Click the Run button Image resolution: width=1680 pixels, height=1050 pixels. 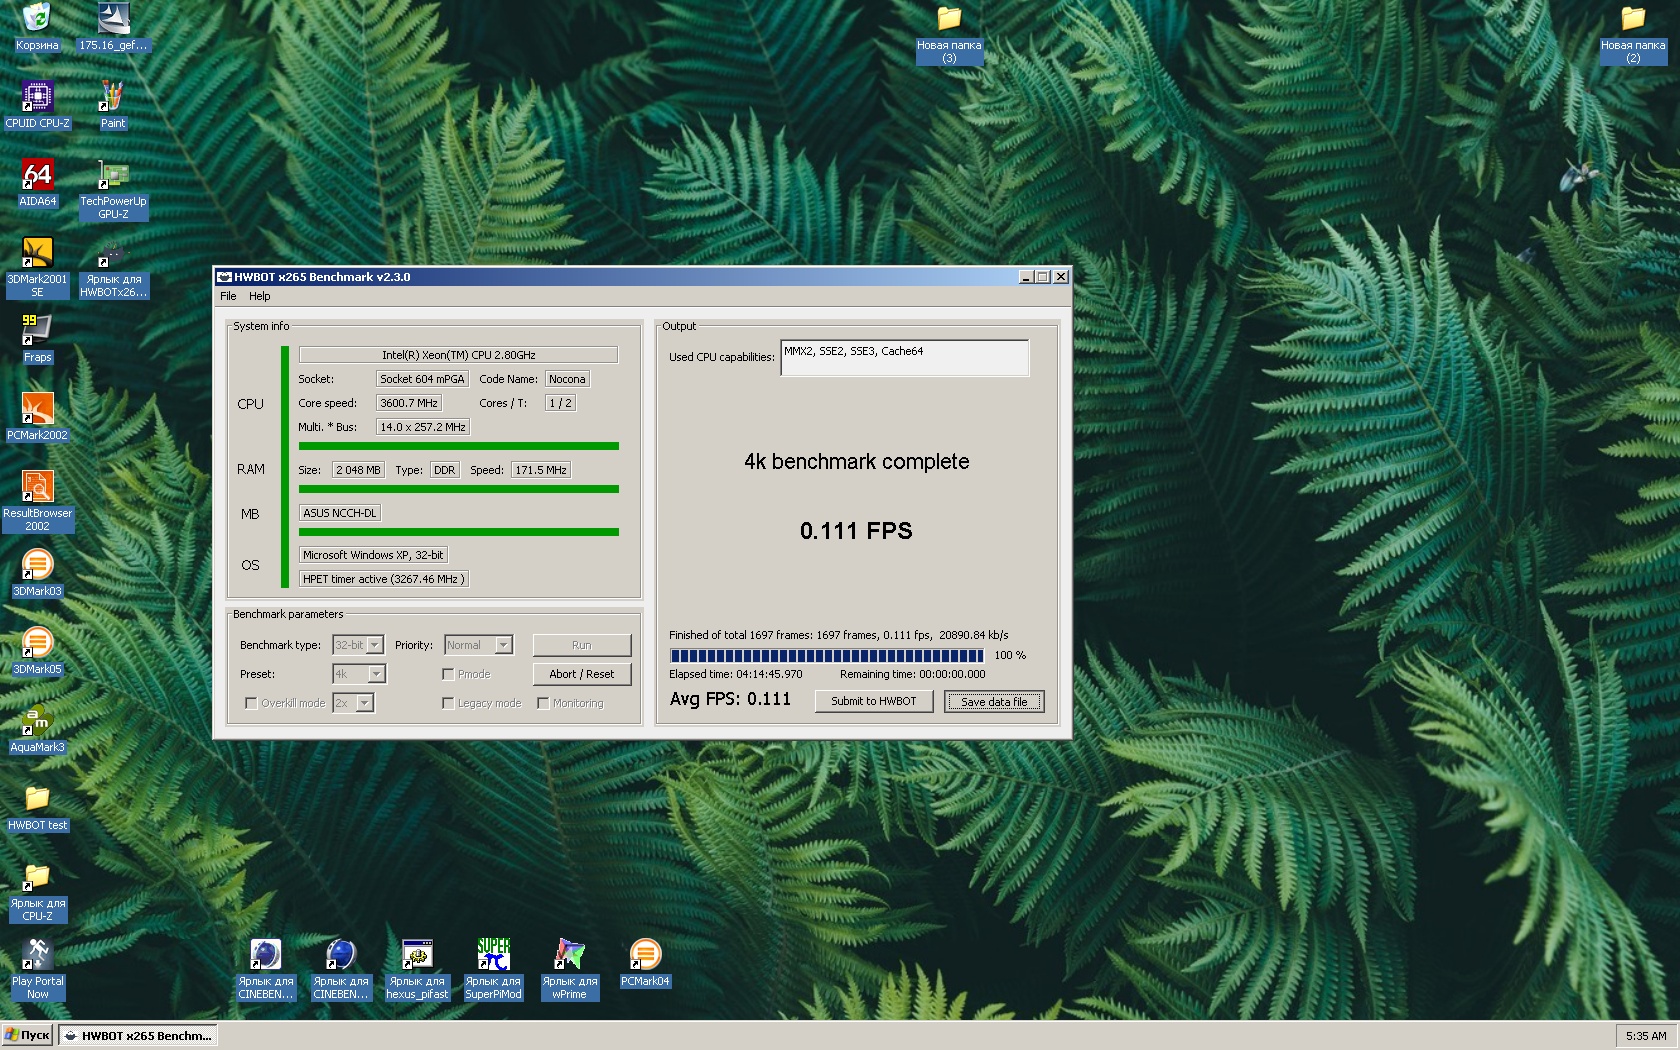(x=581, y=645)
